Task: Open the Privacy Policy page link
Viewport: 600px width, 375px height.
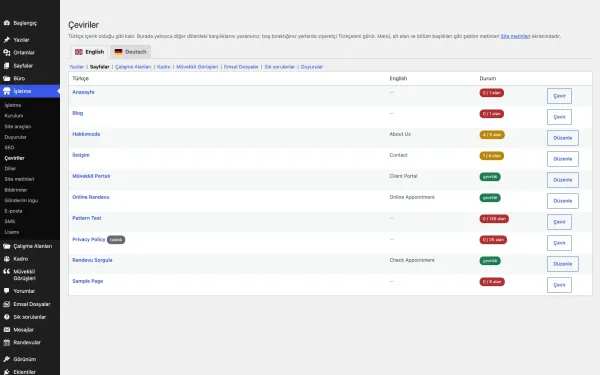Action: click(88, 239)
